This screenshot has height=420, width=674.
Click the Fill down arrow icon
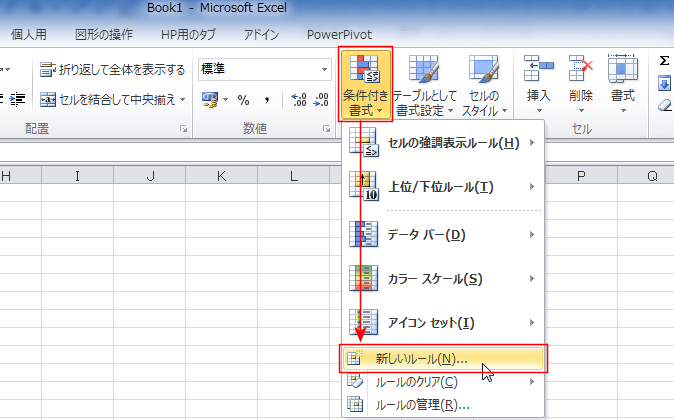tap(665, 83)
